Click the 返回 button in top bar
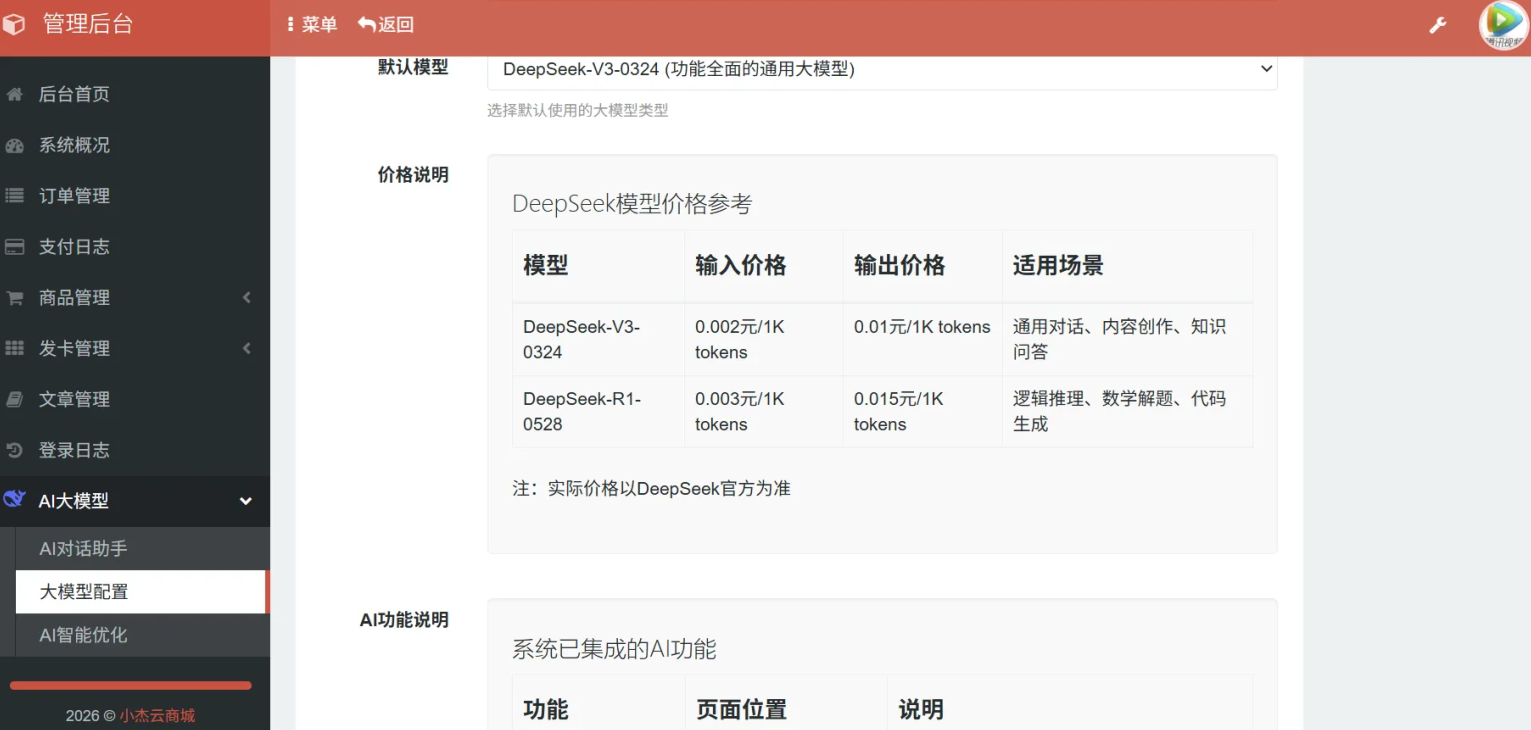1531x730 pixels. tap(385, 23)
